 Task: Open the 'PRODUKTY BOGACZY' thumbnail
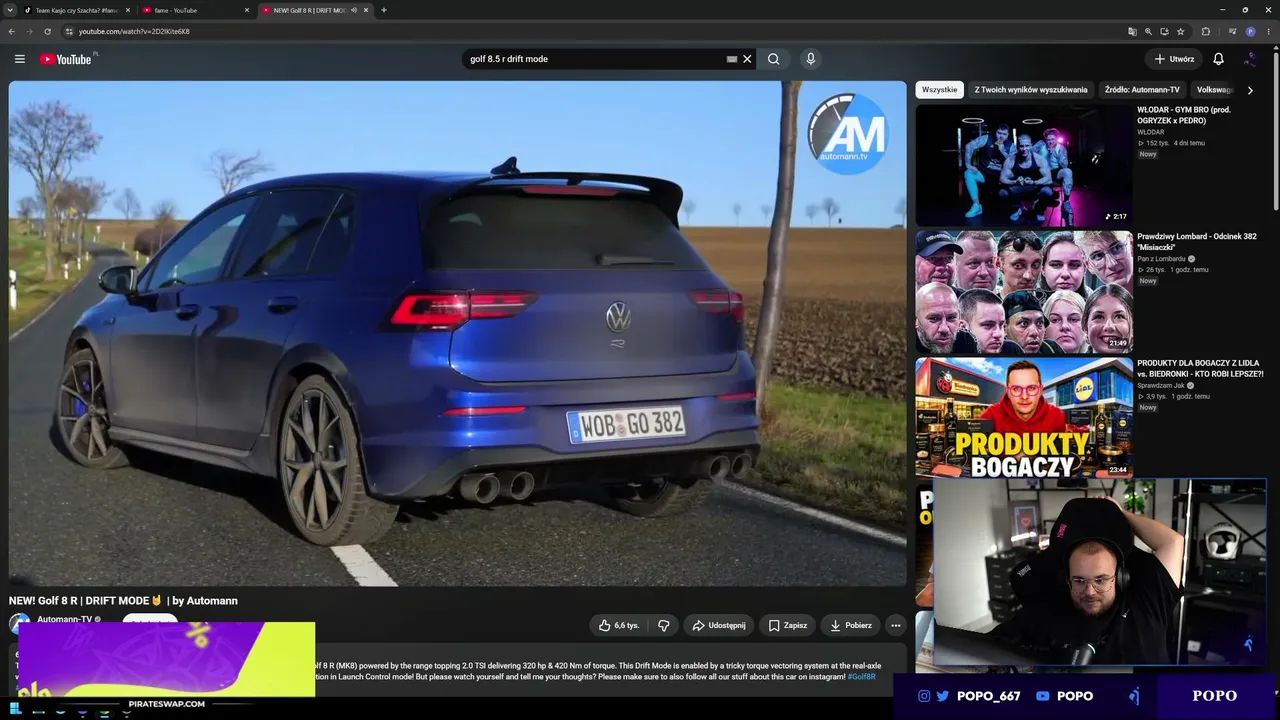coord(1024,418)
